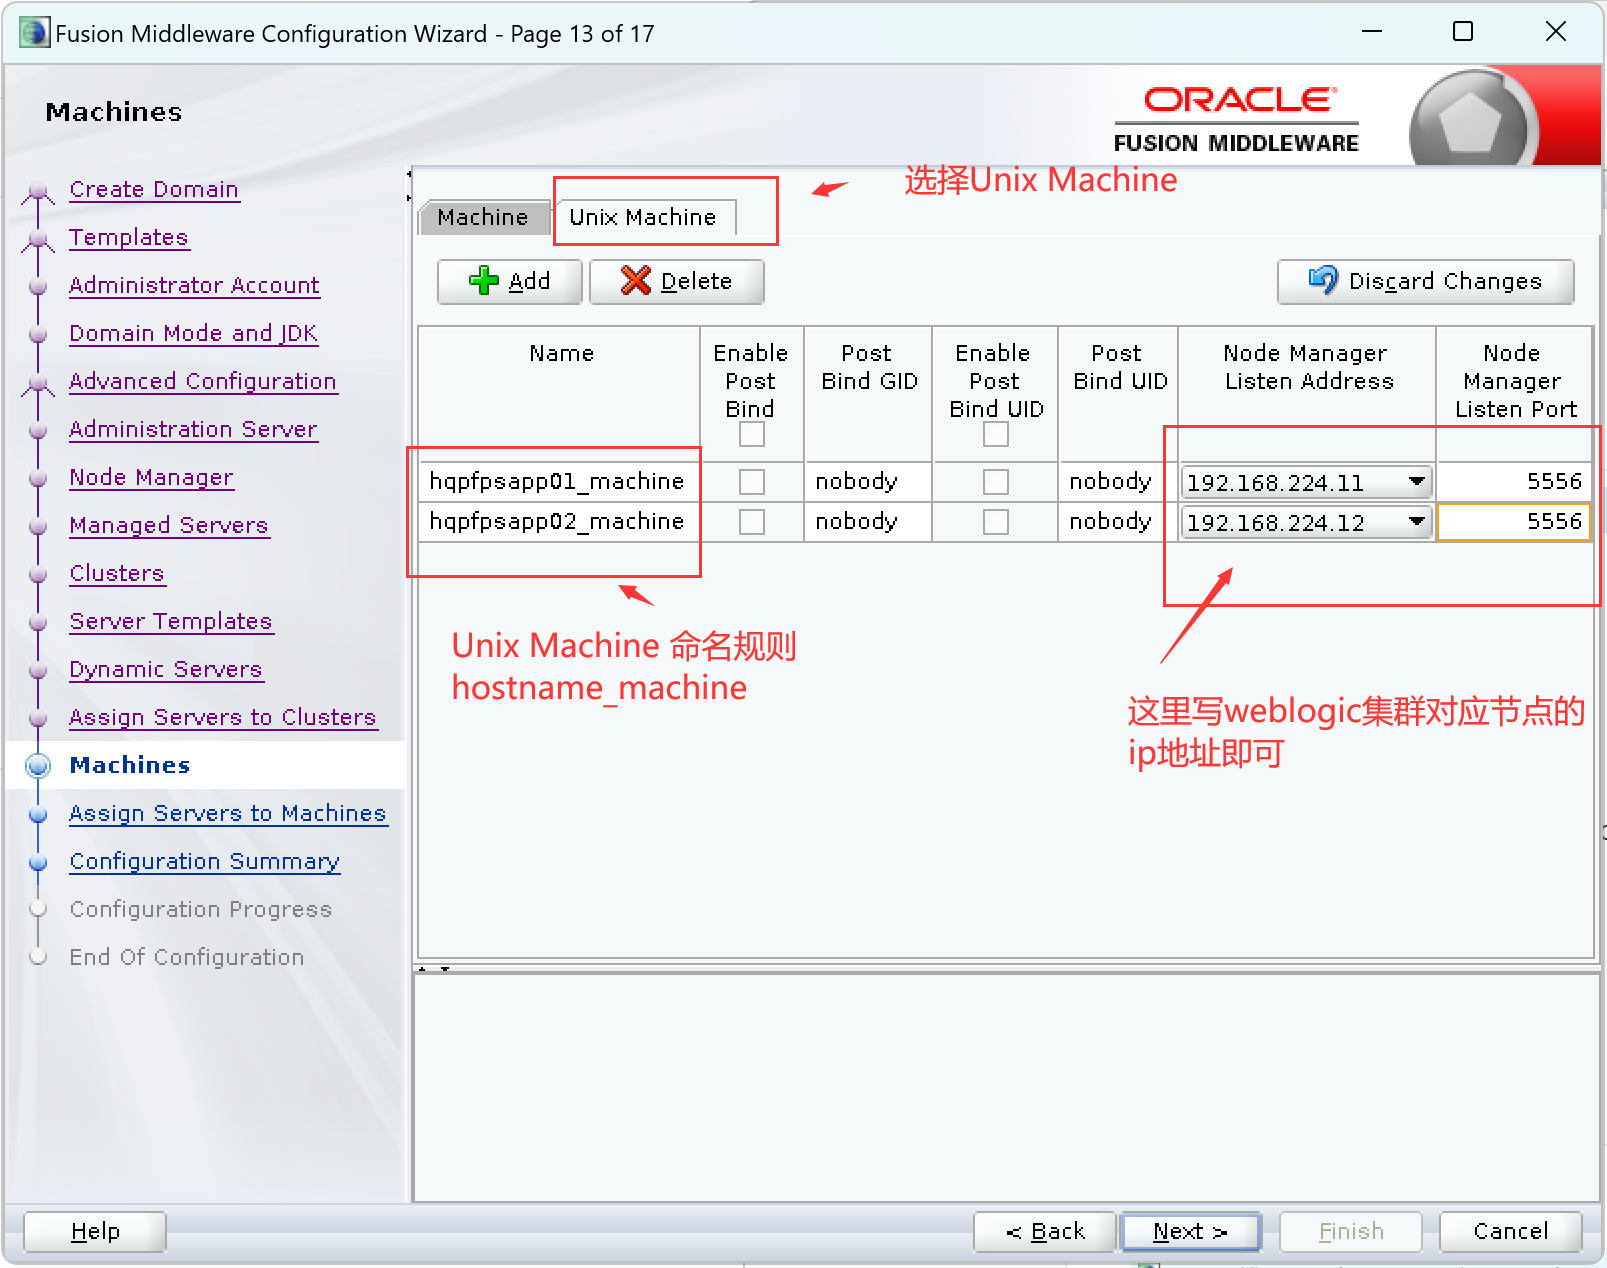Image resolution: width=1607 pixels, height=1268 pixels.
Task: Click the Node Manager Listen Port header
Action: [x=1514, y=393]
